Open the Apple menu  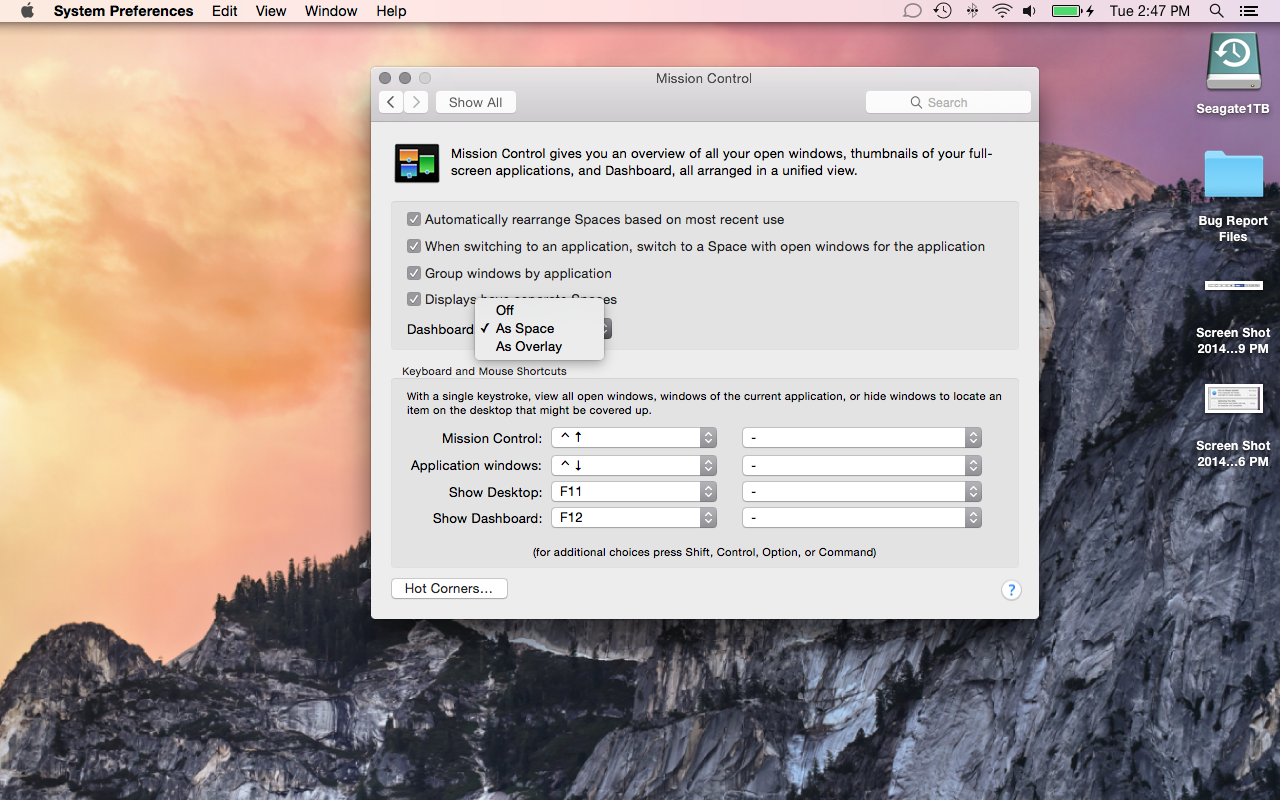point(27,11)
